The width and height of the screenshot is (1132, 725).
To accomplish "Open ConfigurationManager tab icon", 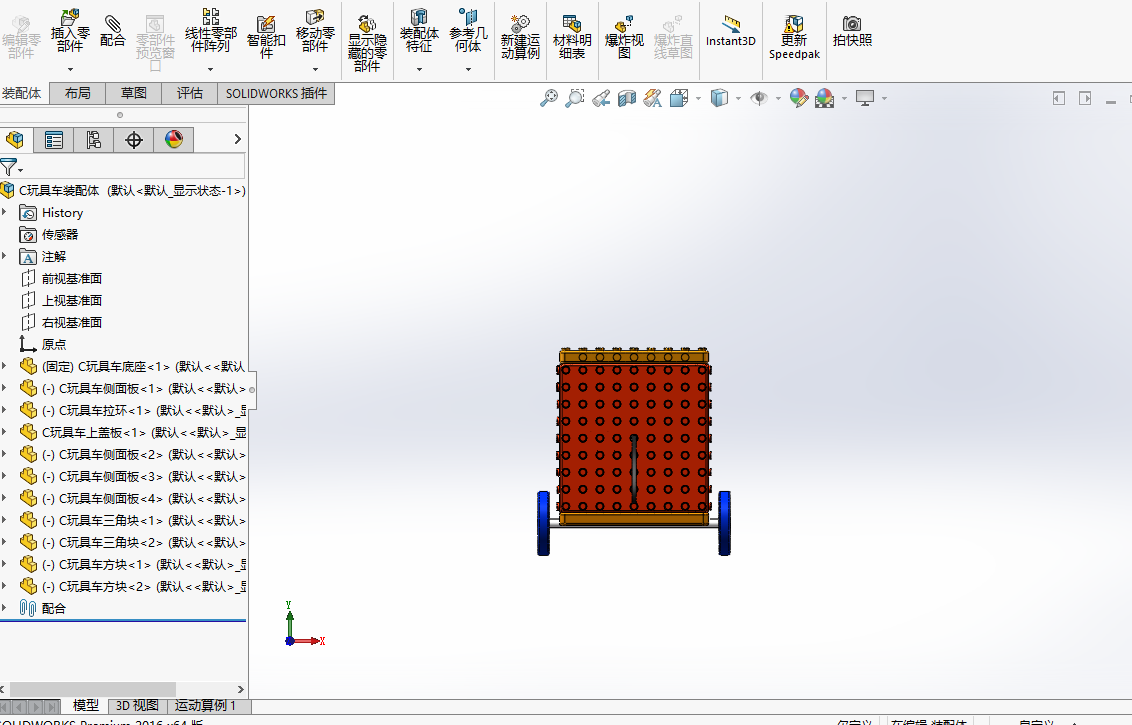I will (93, 139).
